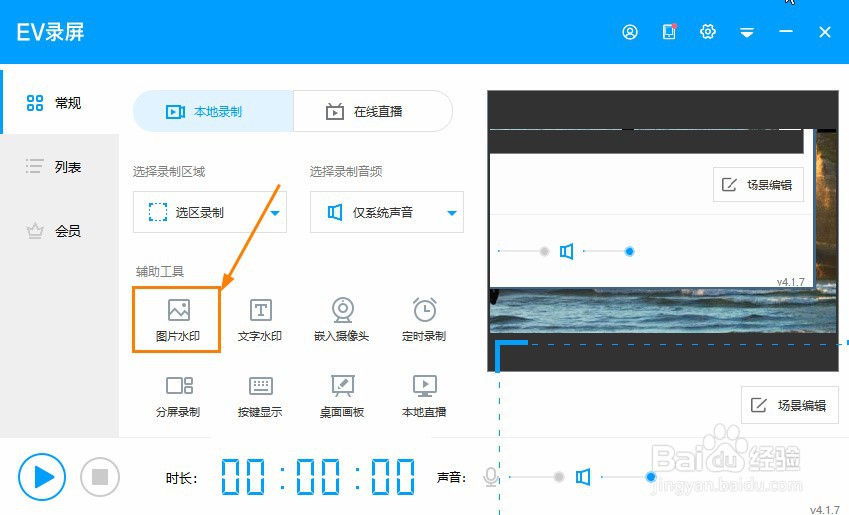
Task: Open the 桌面画板 tool
Action: pyautogui.click(x=342, y=397)
